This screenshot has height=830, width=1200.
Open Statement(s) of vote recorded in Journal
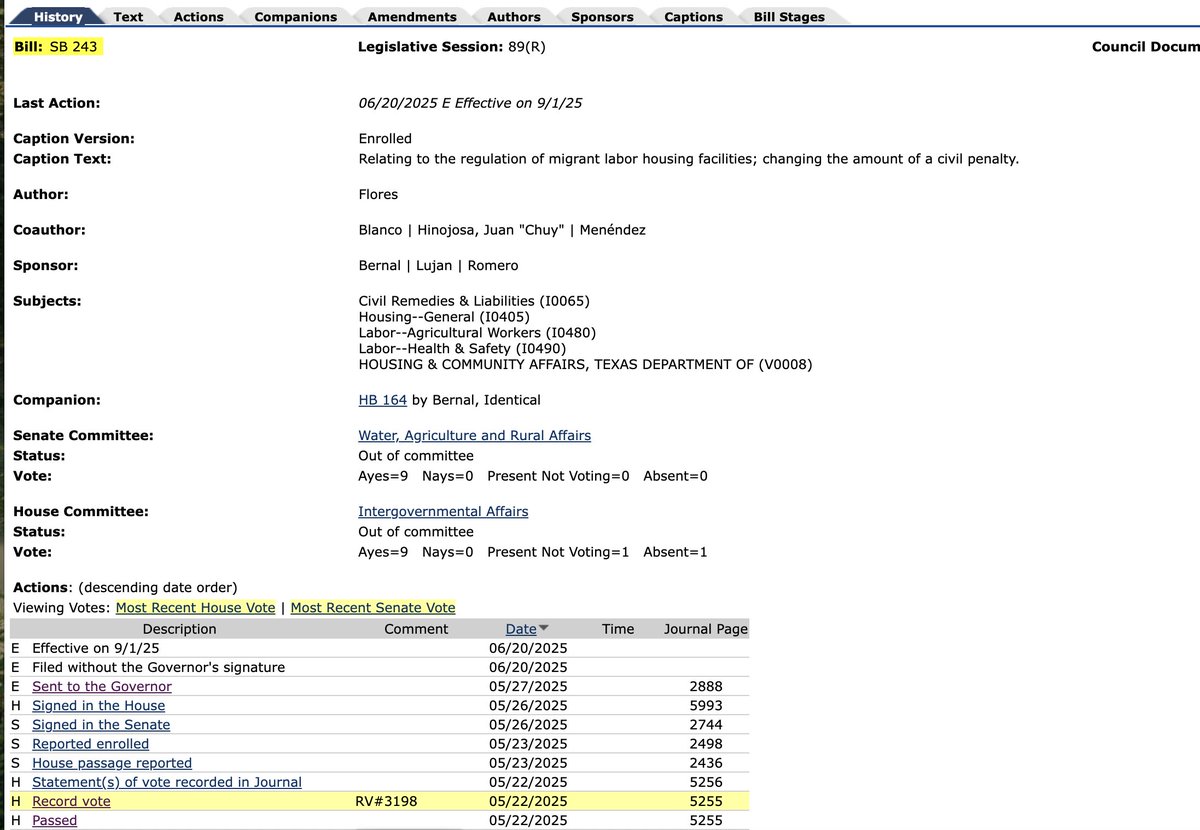point(167,782)
